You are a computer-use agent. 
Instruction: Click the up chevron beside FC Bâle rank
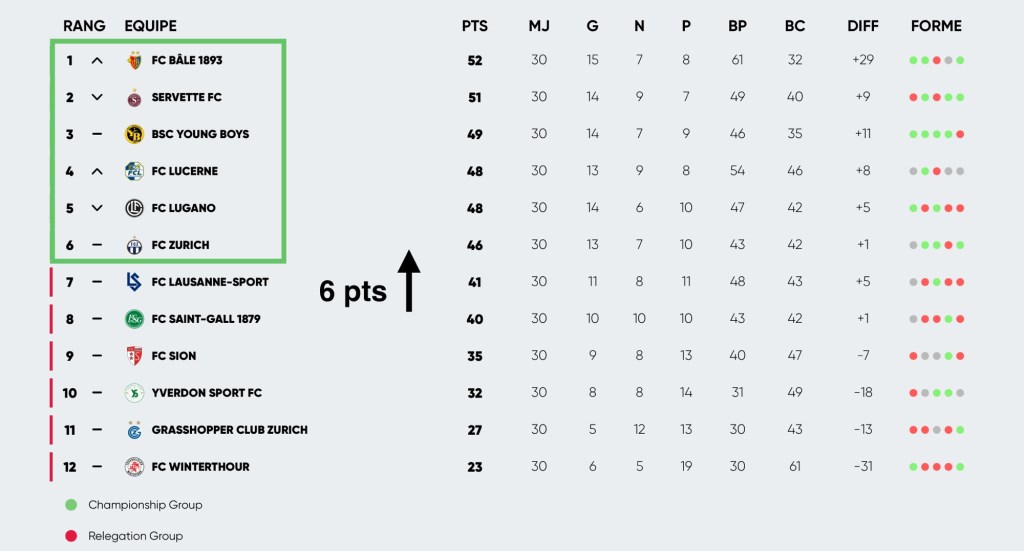point(97,61)
